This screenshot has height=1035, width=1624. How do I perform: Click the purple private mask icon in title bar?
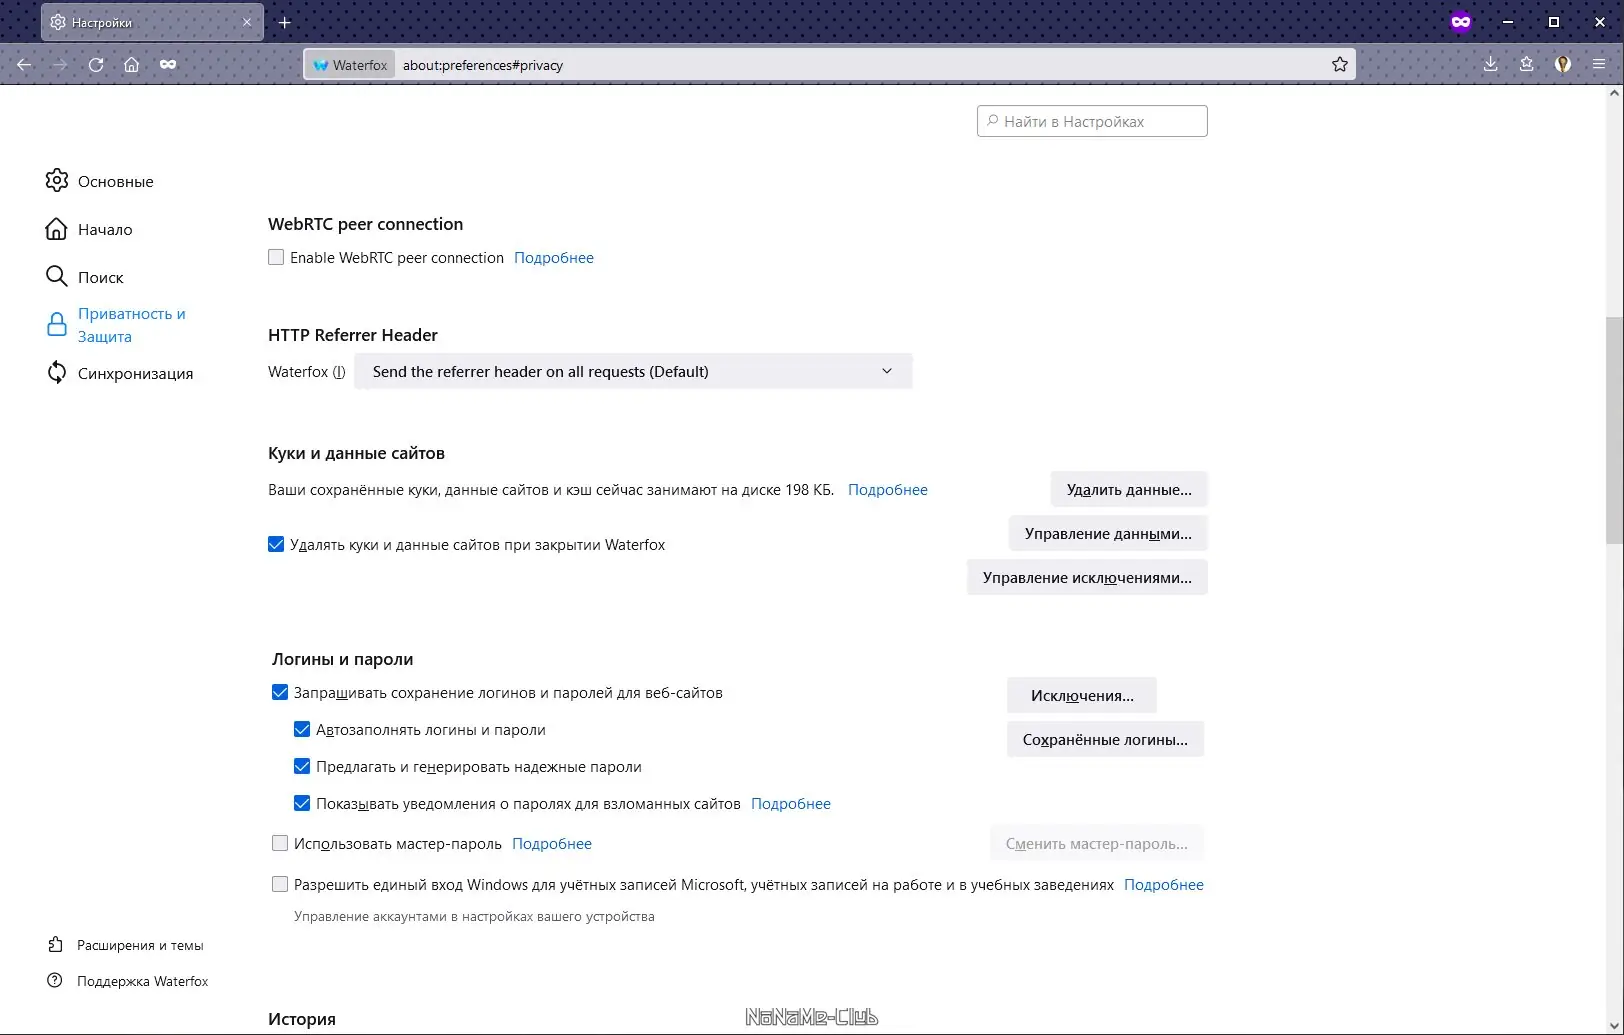pos(1461,22)
